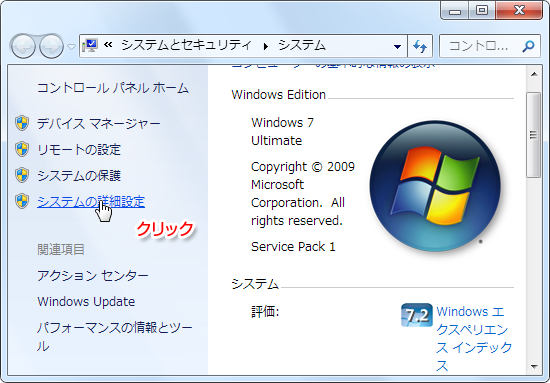The width and height of the screenshot is (550, 383).
Task: Open システムの詳細設定 link
Action: tap(91, 202)
